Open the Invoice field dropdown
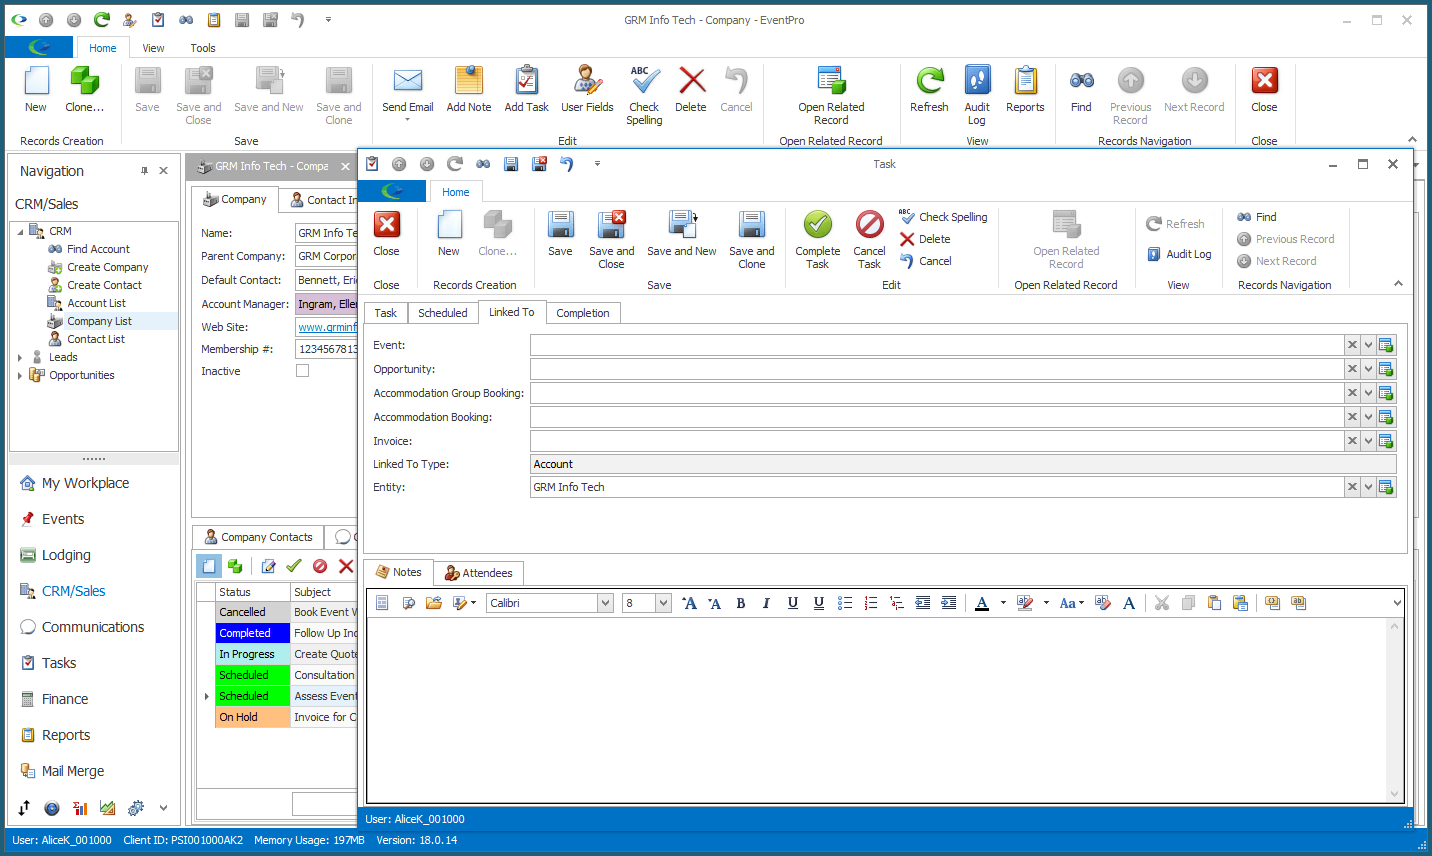Viewport: 1432px width, 856px height. [1368, 441]
